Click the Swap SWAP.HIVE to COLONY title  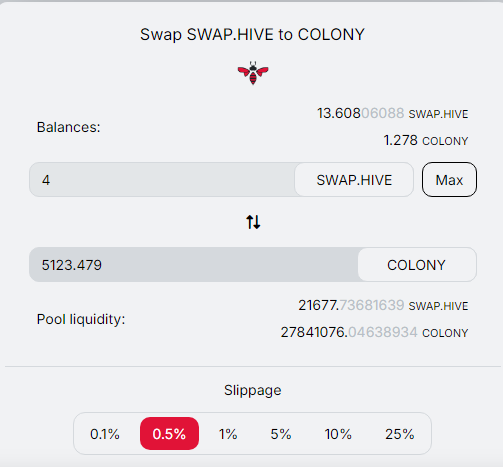[252, 35]
